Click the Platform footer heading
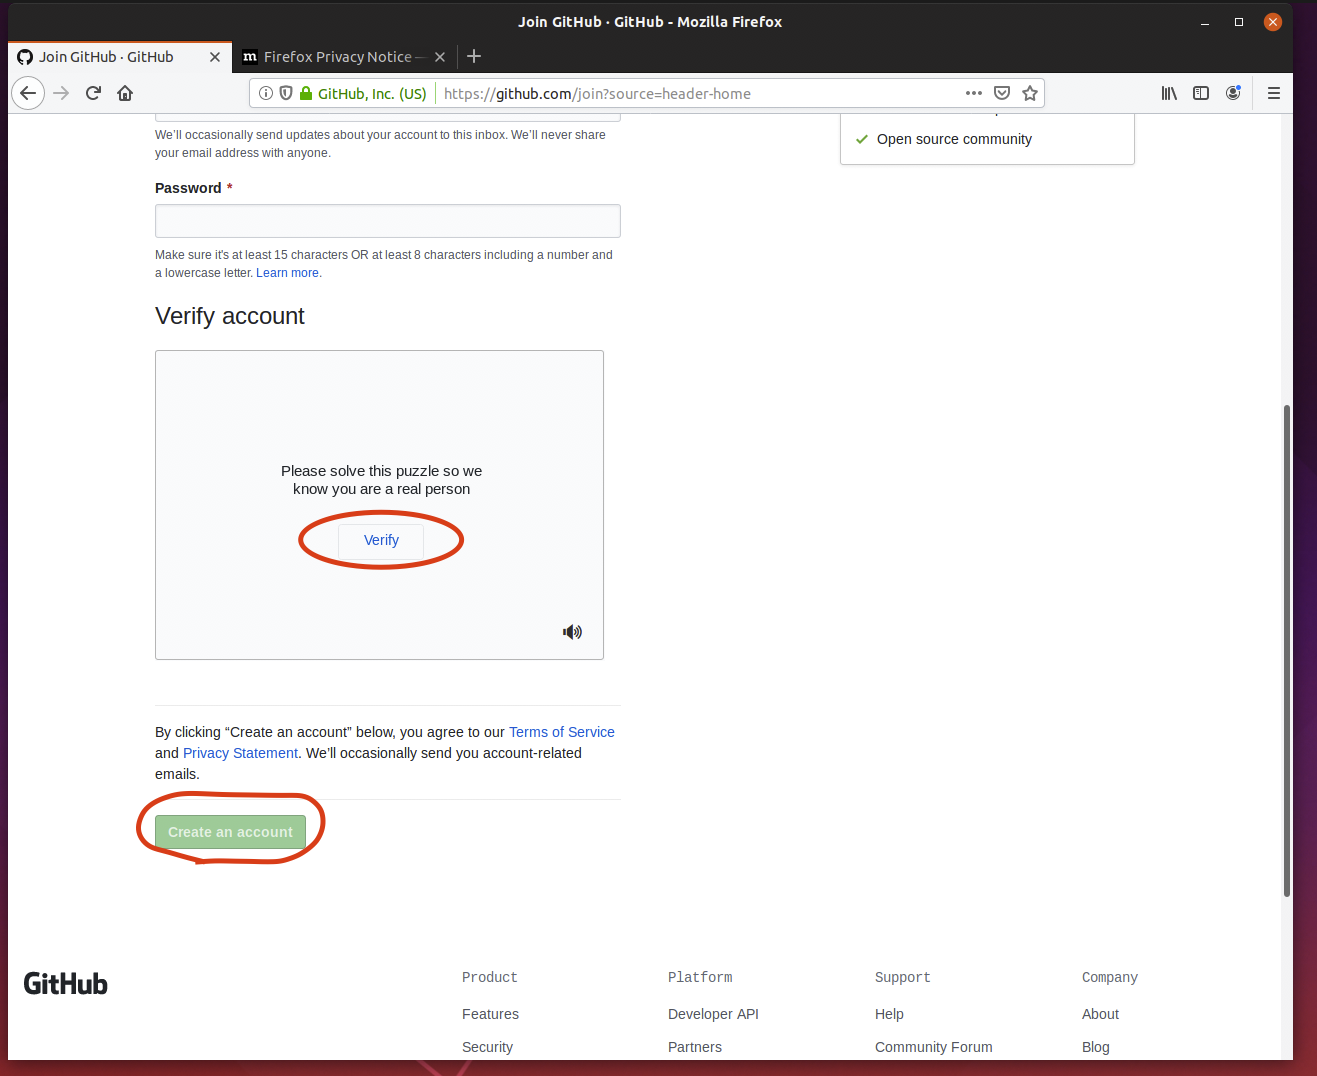 pyautogui.click(x=700, y=977)
